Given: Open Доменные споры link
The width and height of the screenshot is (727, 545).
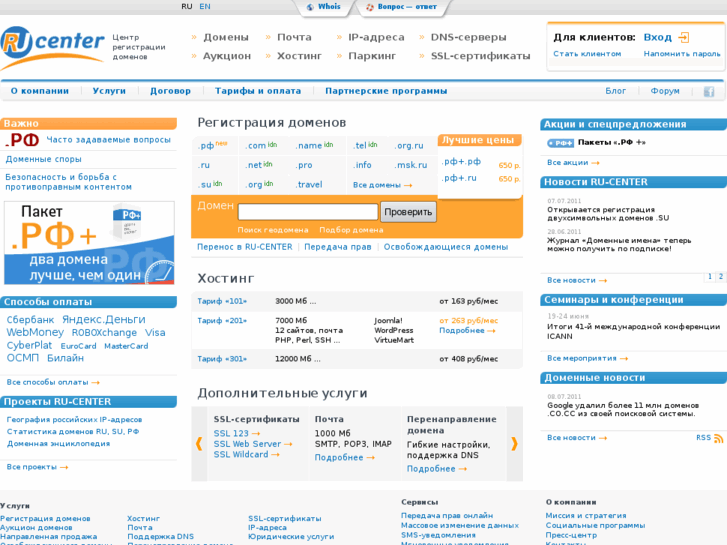Looking at the screenshot, I should [44, 159].
